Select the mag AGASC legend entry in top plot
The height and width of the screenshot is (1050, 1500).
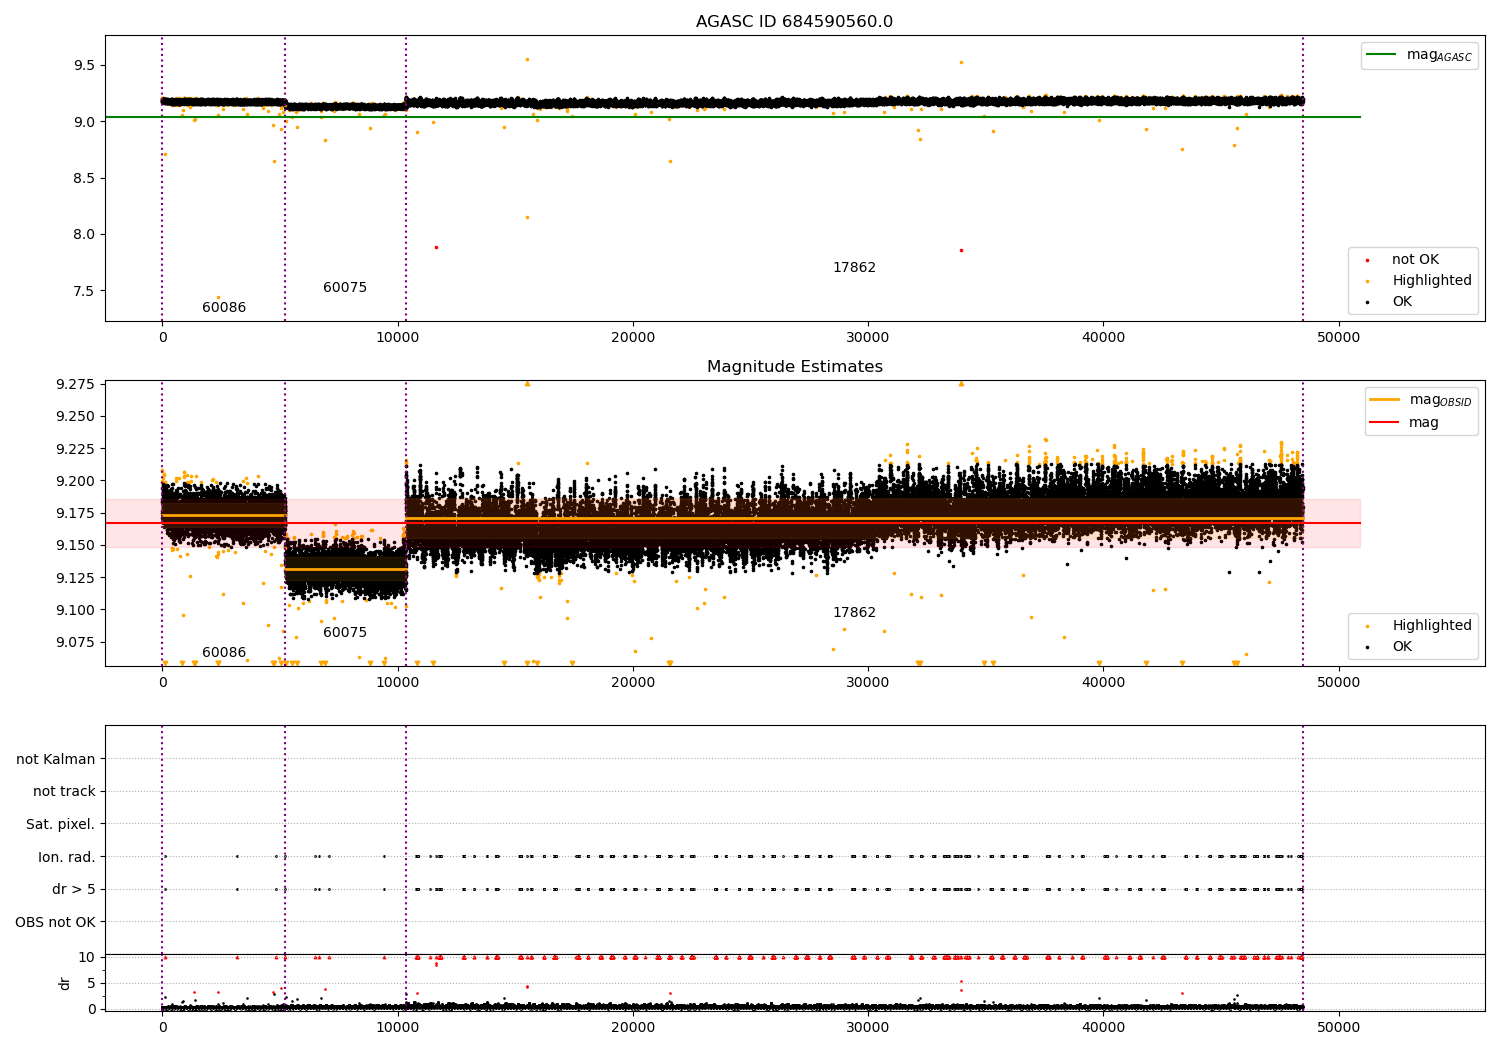1420,55
